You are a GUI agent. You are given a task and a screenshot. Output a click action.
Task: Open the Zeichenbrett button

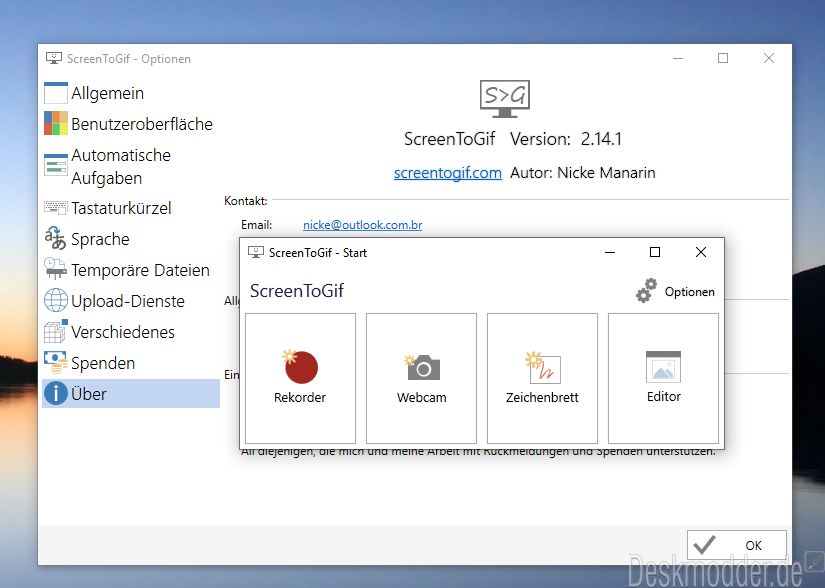542,378
